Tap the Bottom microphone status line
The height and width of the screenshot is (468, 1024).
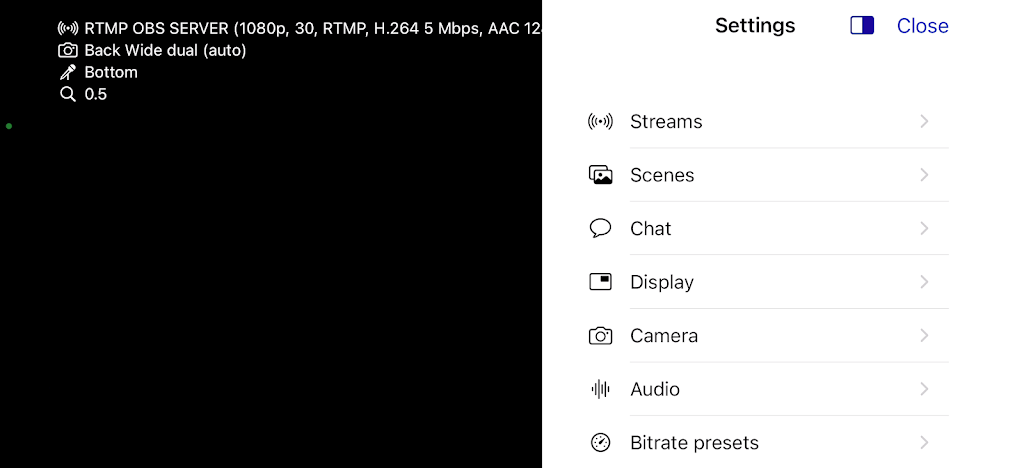click(110, 72)
